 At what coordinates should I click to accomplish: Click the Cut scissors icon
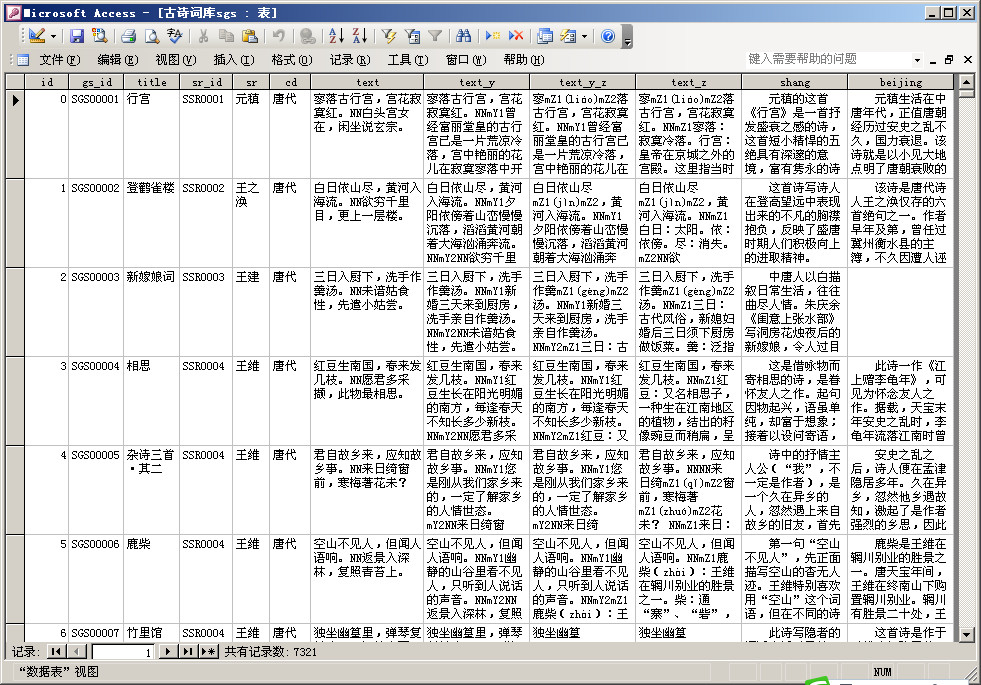click(203, 36)
